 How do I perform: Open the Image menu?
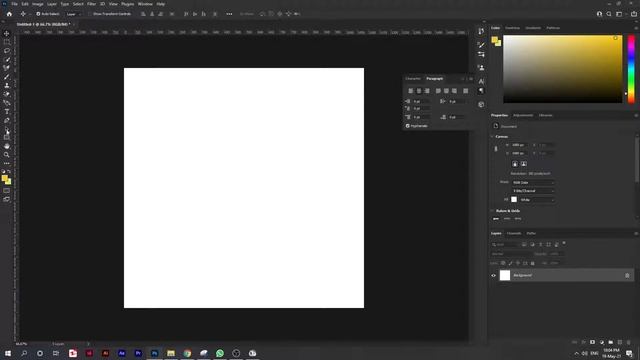tap(38, 4)
